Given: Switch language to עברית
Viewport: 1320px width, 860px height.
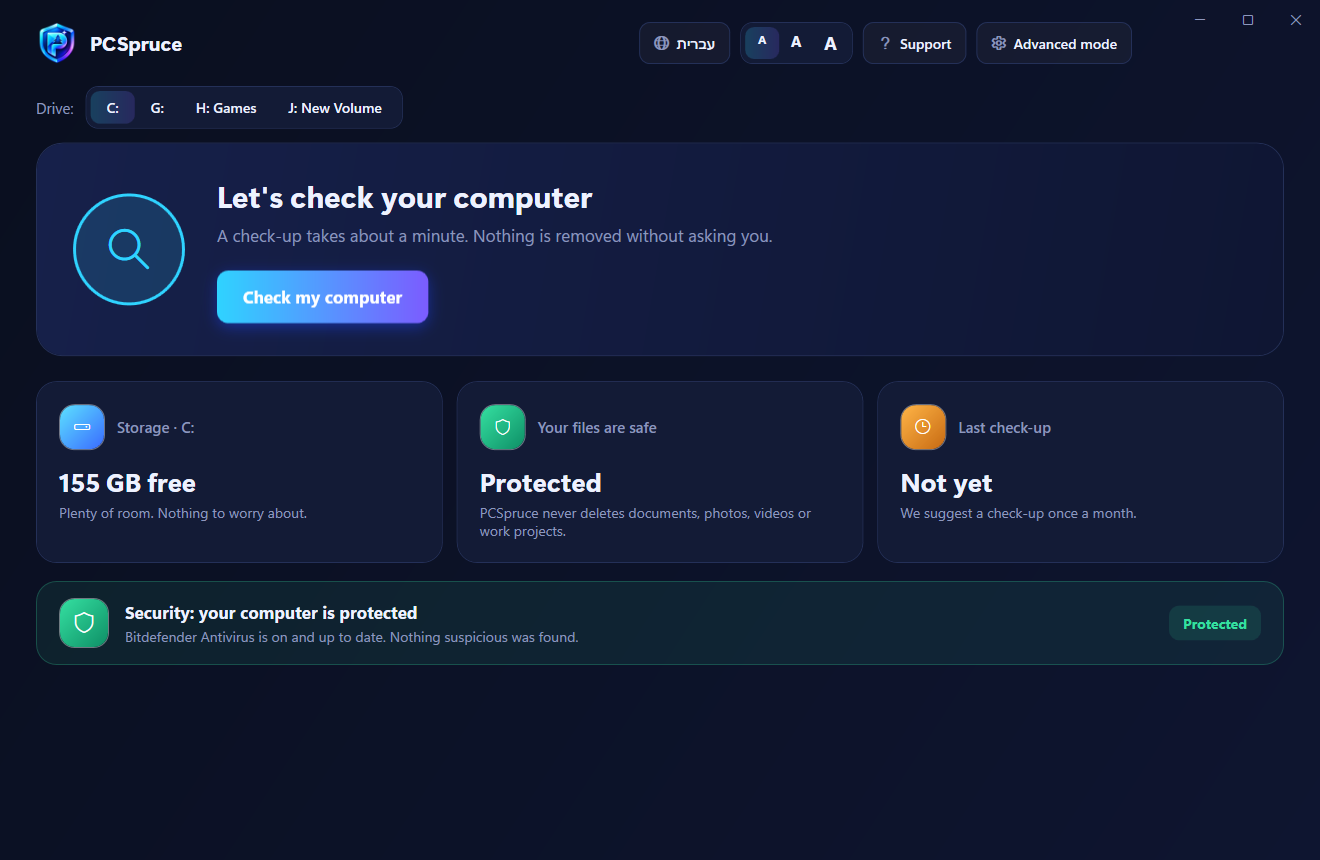Looking at the screenshot, I should coord(685,43).
